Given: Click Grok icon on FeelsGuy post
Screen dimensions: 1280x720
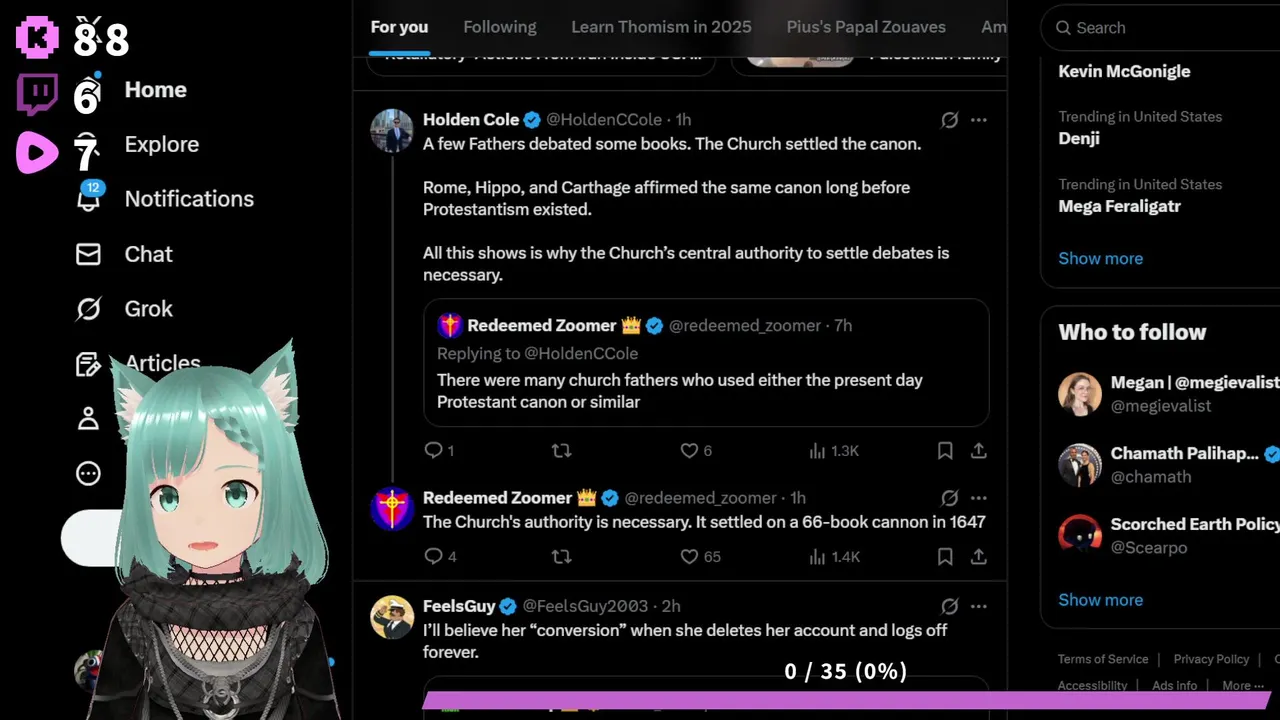Looking at the screenshot, I should tap(950, 606).
